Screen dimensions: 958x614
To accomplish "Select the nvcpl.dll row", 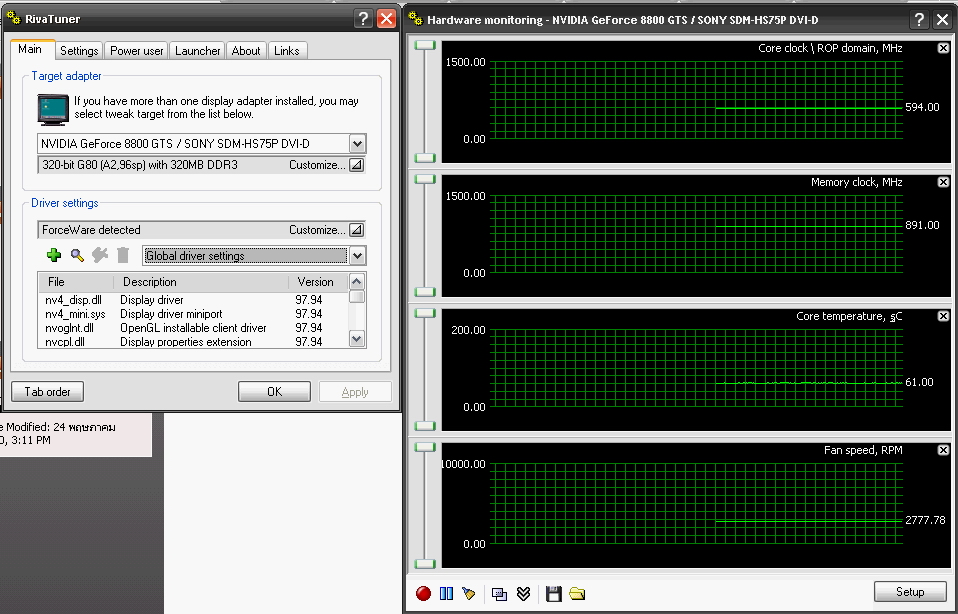I will [193, 342].
